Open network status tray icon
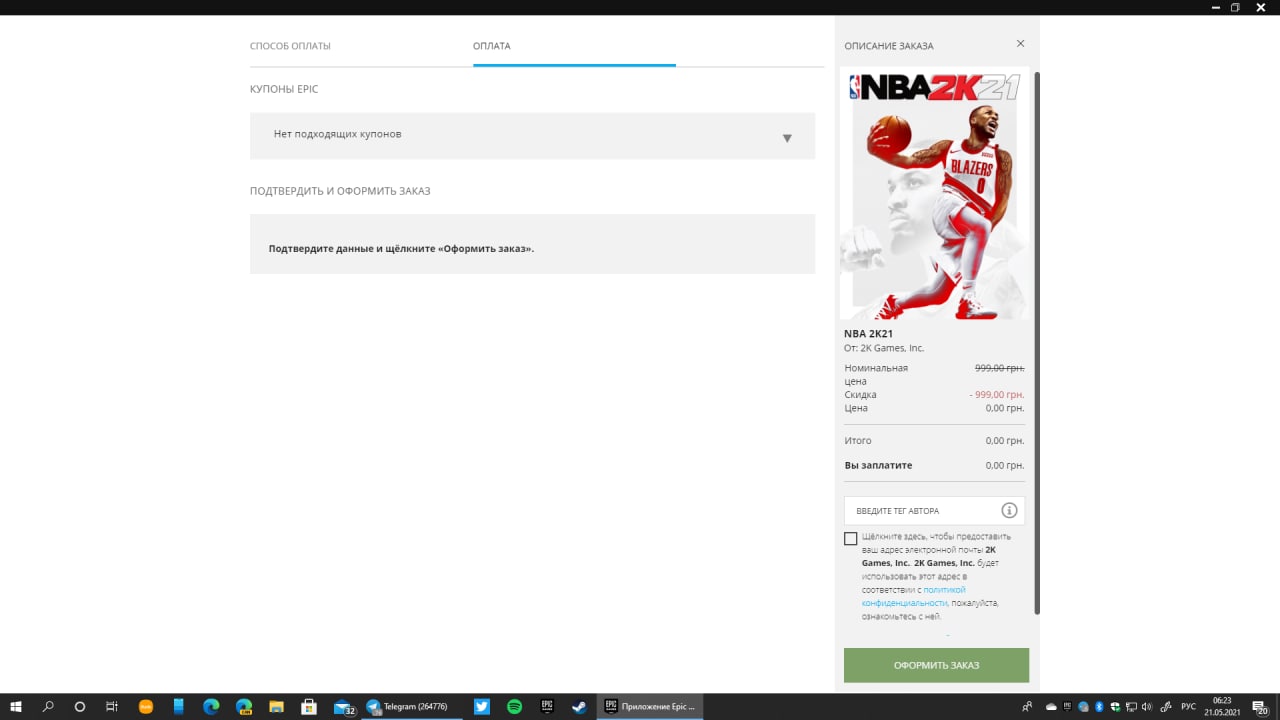Viewport: 1280px width, 720px height. [x=1130, y=707]
